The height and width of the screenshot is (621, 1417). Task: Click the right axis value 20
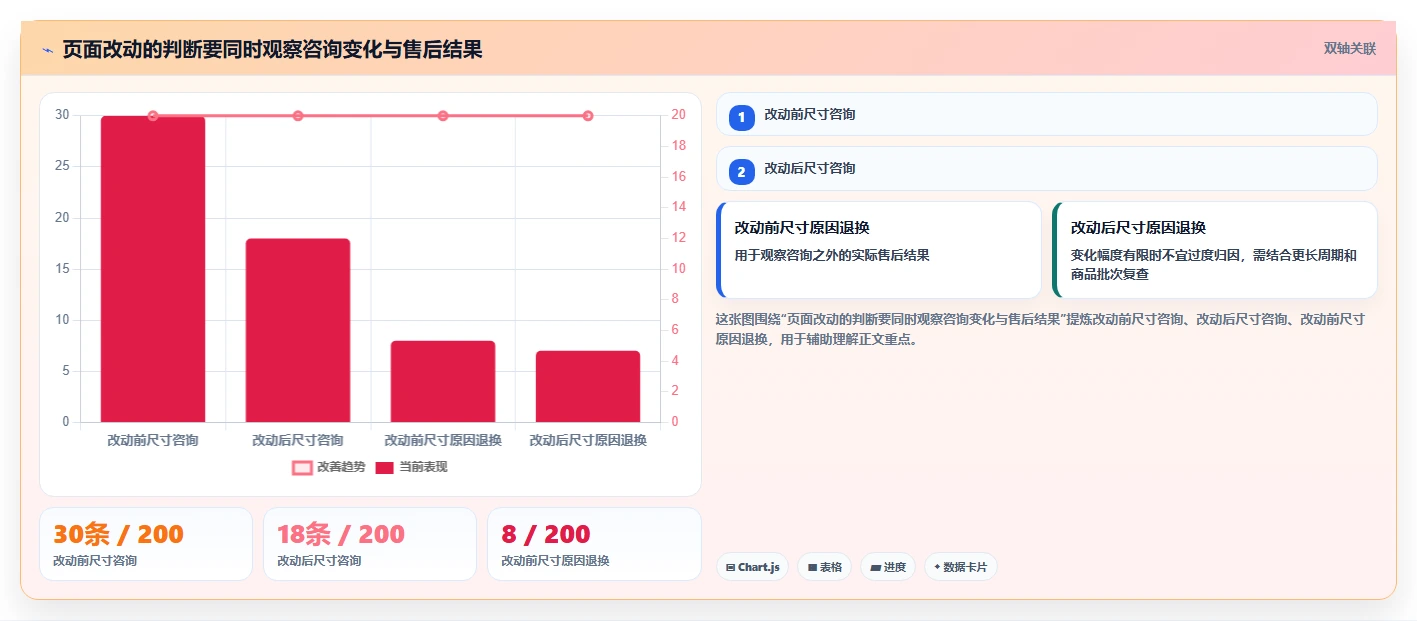pyautogui.click(x=678, y=115)
